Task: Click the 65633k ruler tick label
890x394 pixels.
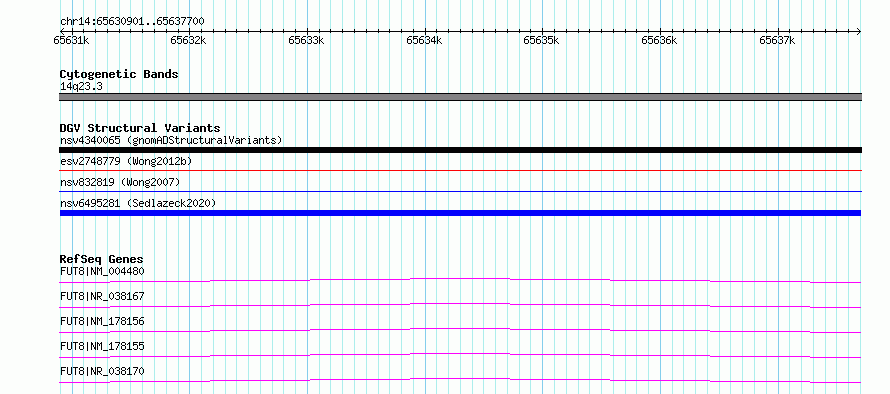Action: (307, 40)
